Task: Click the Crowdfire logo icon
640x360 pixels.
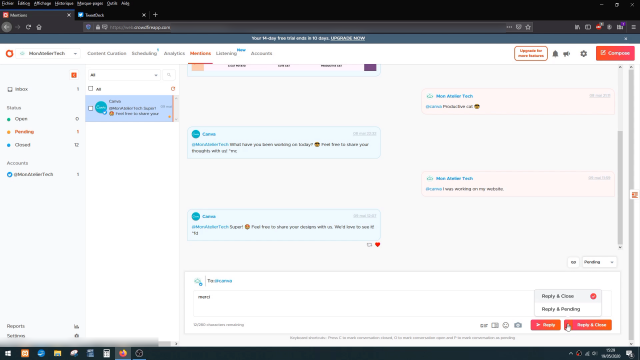Action: pyautogui.click(x=9, y=53)
